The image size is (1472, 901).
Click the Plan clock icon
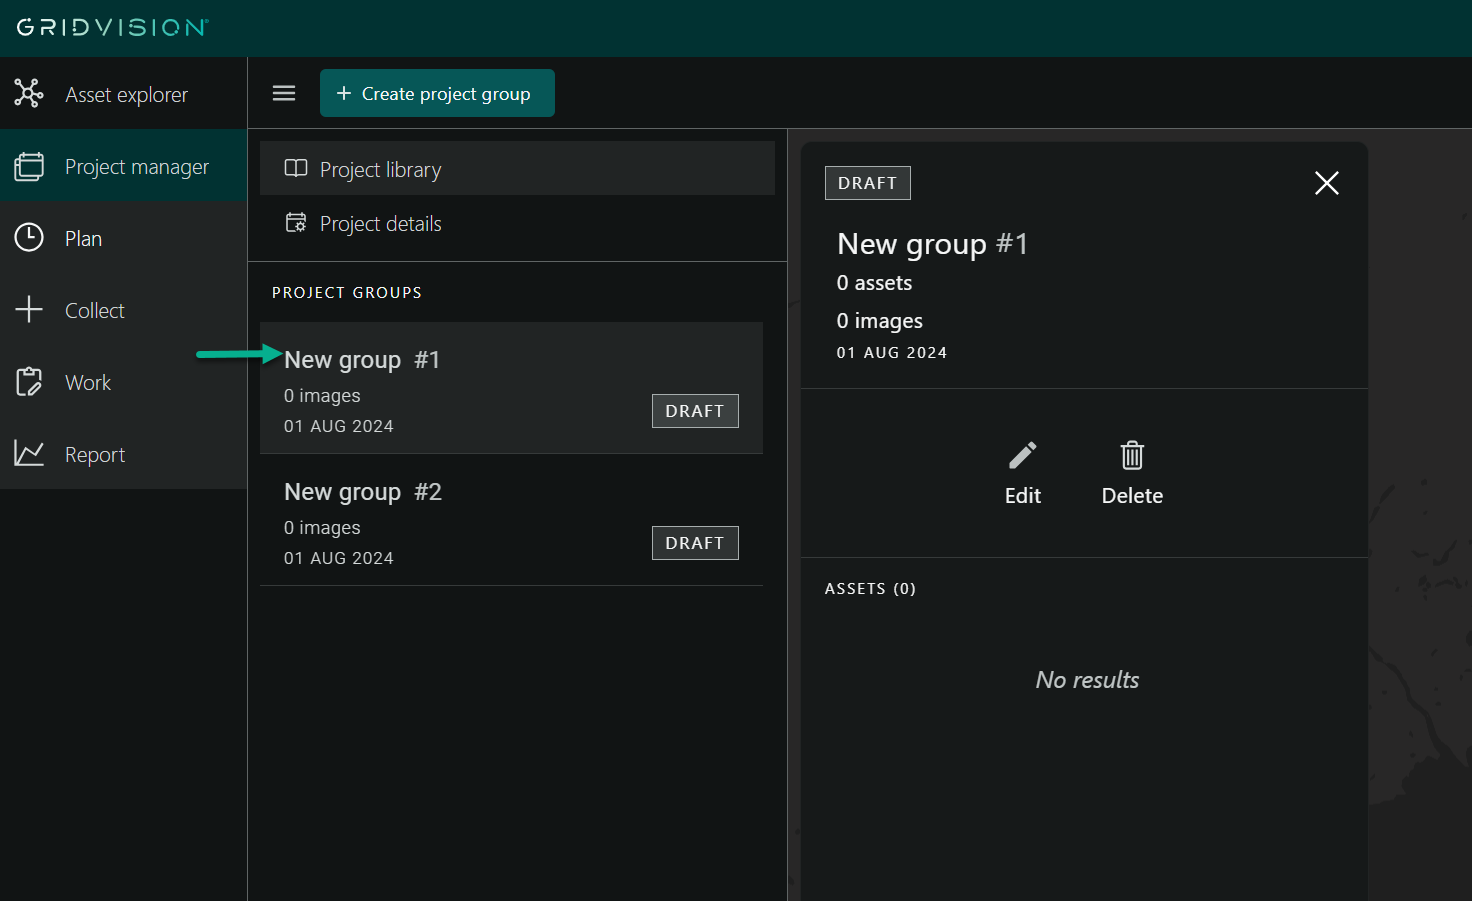click(29, 238)
